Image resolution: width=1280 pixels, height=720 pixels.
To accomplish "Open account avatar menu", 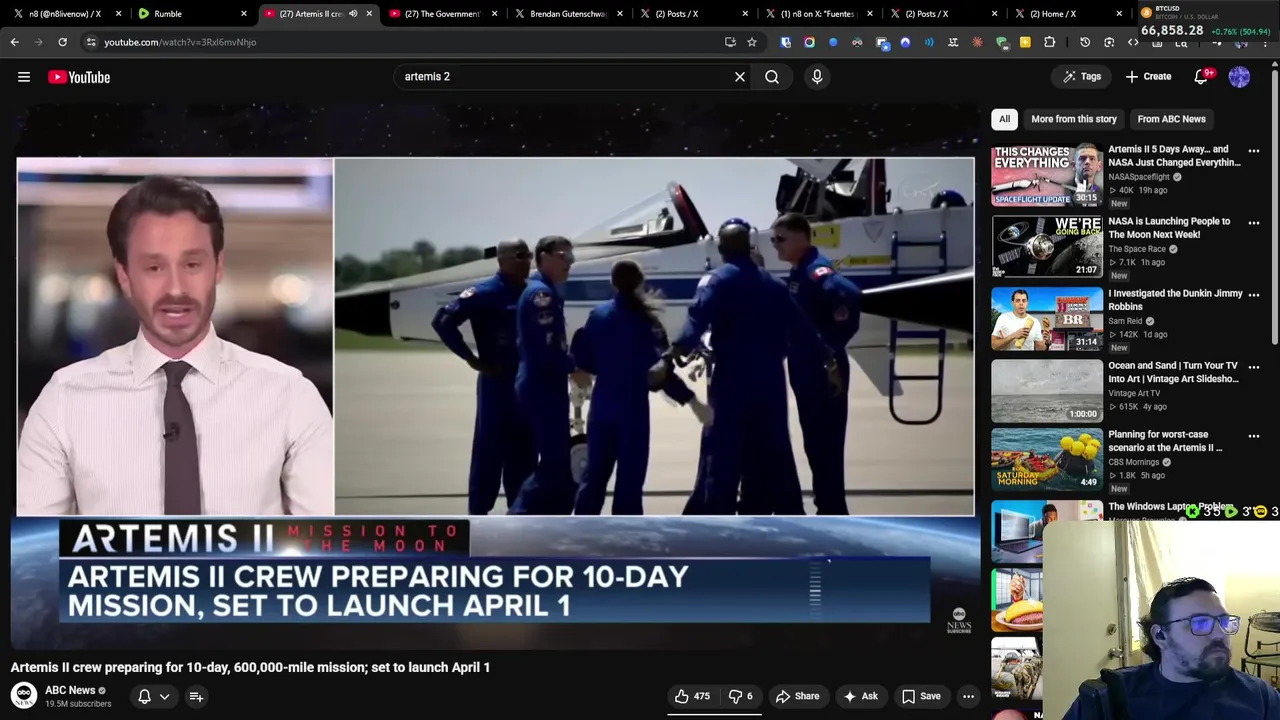I will (1239, 77).
